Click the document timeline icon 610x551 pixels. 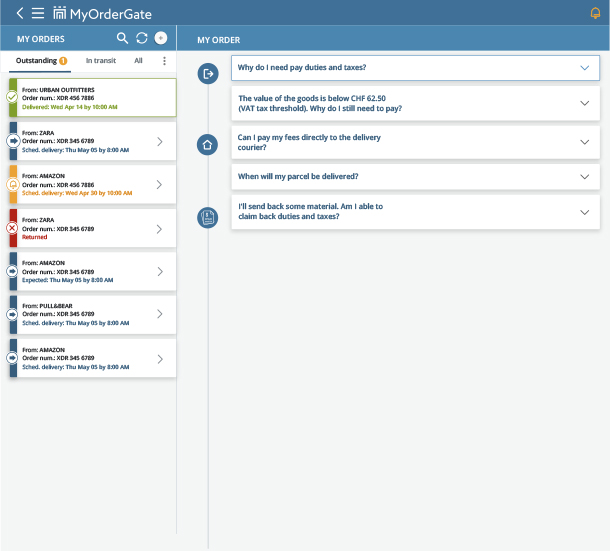[x=208, y=217]
